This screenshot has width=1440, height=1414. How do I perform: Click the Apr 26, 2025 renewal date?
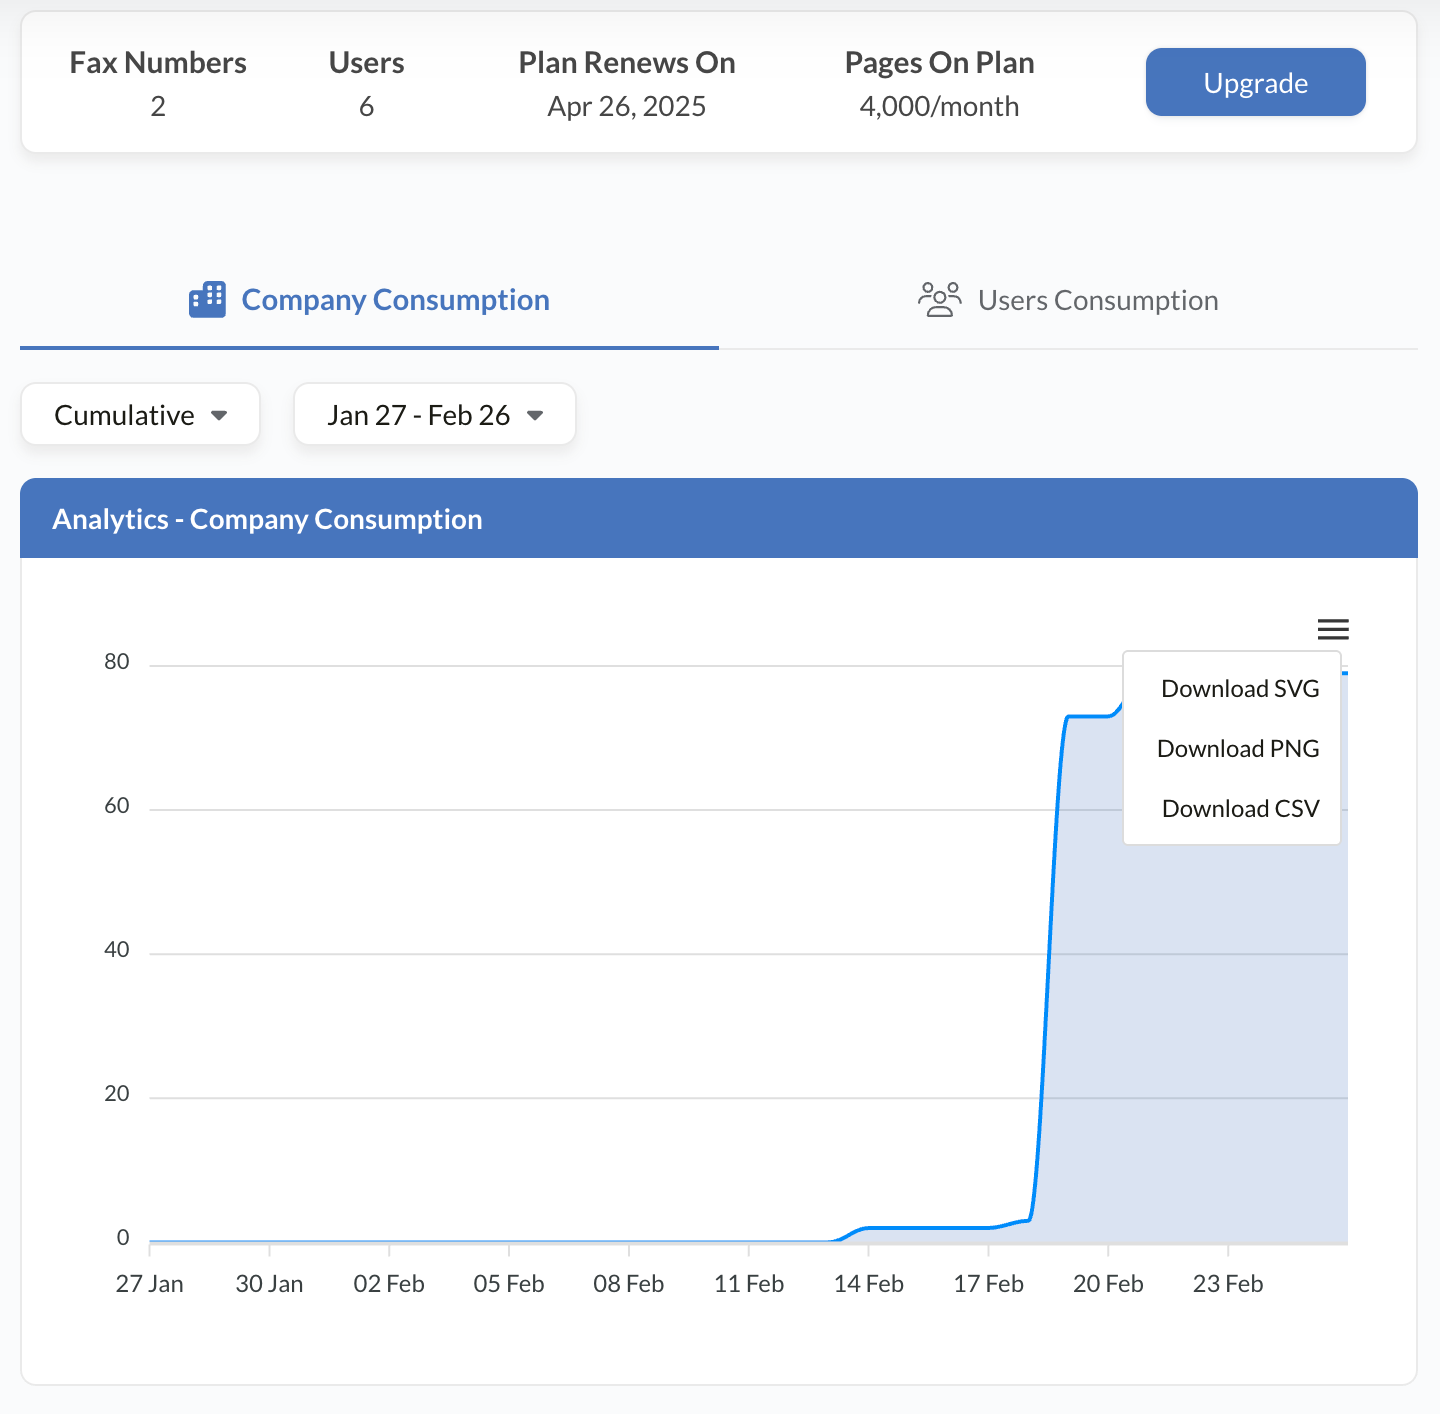pyautogui.click(x=626, y=107)
